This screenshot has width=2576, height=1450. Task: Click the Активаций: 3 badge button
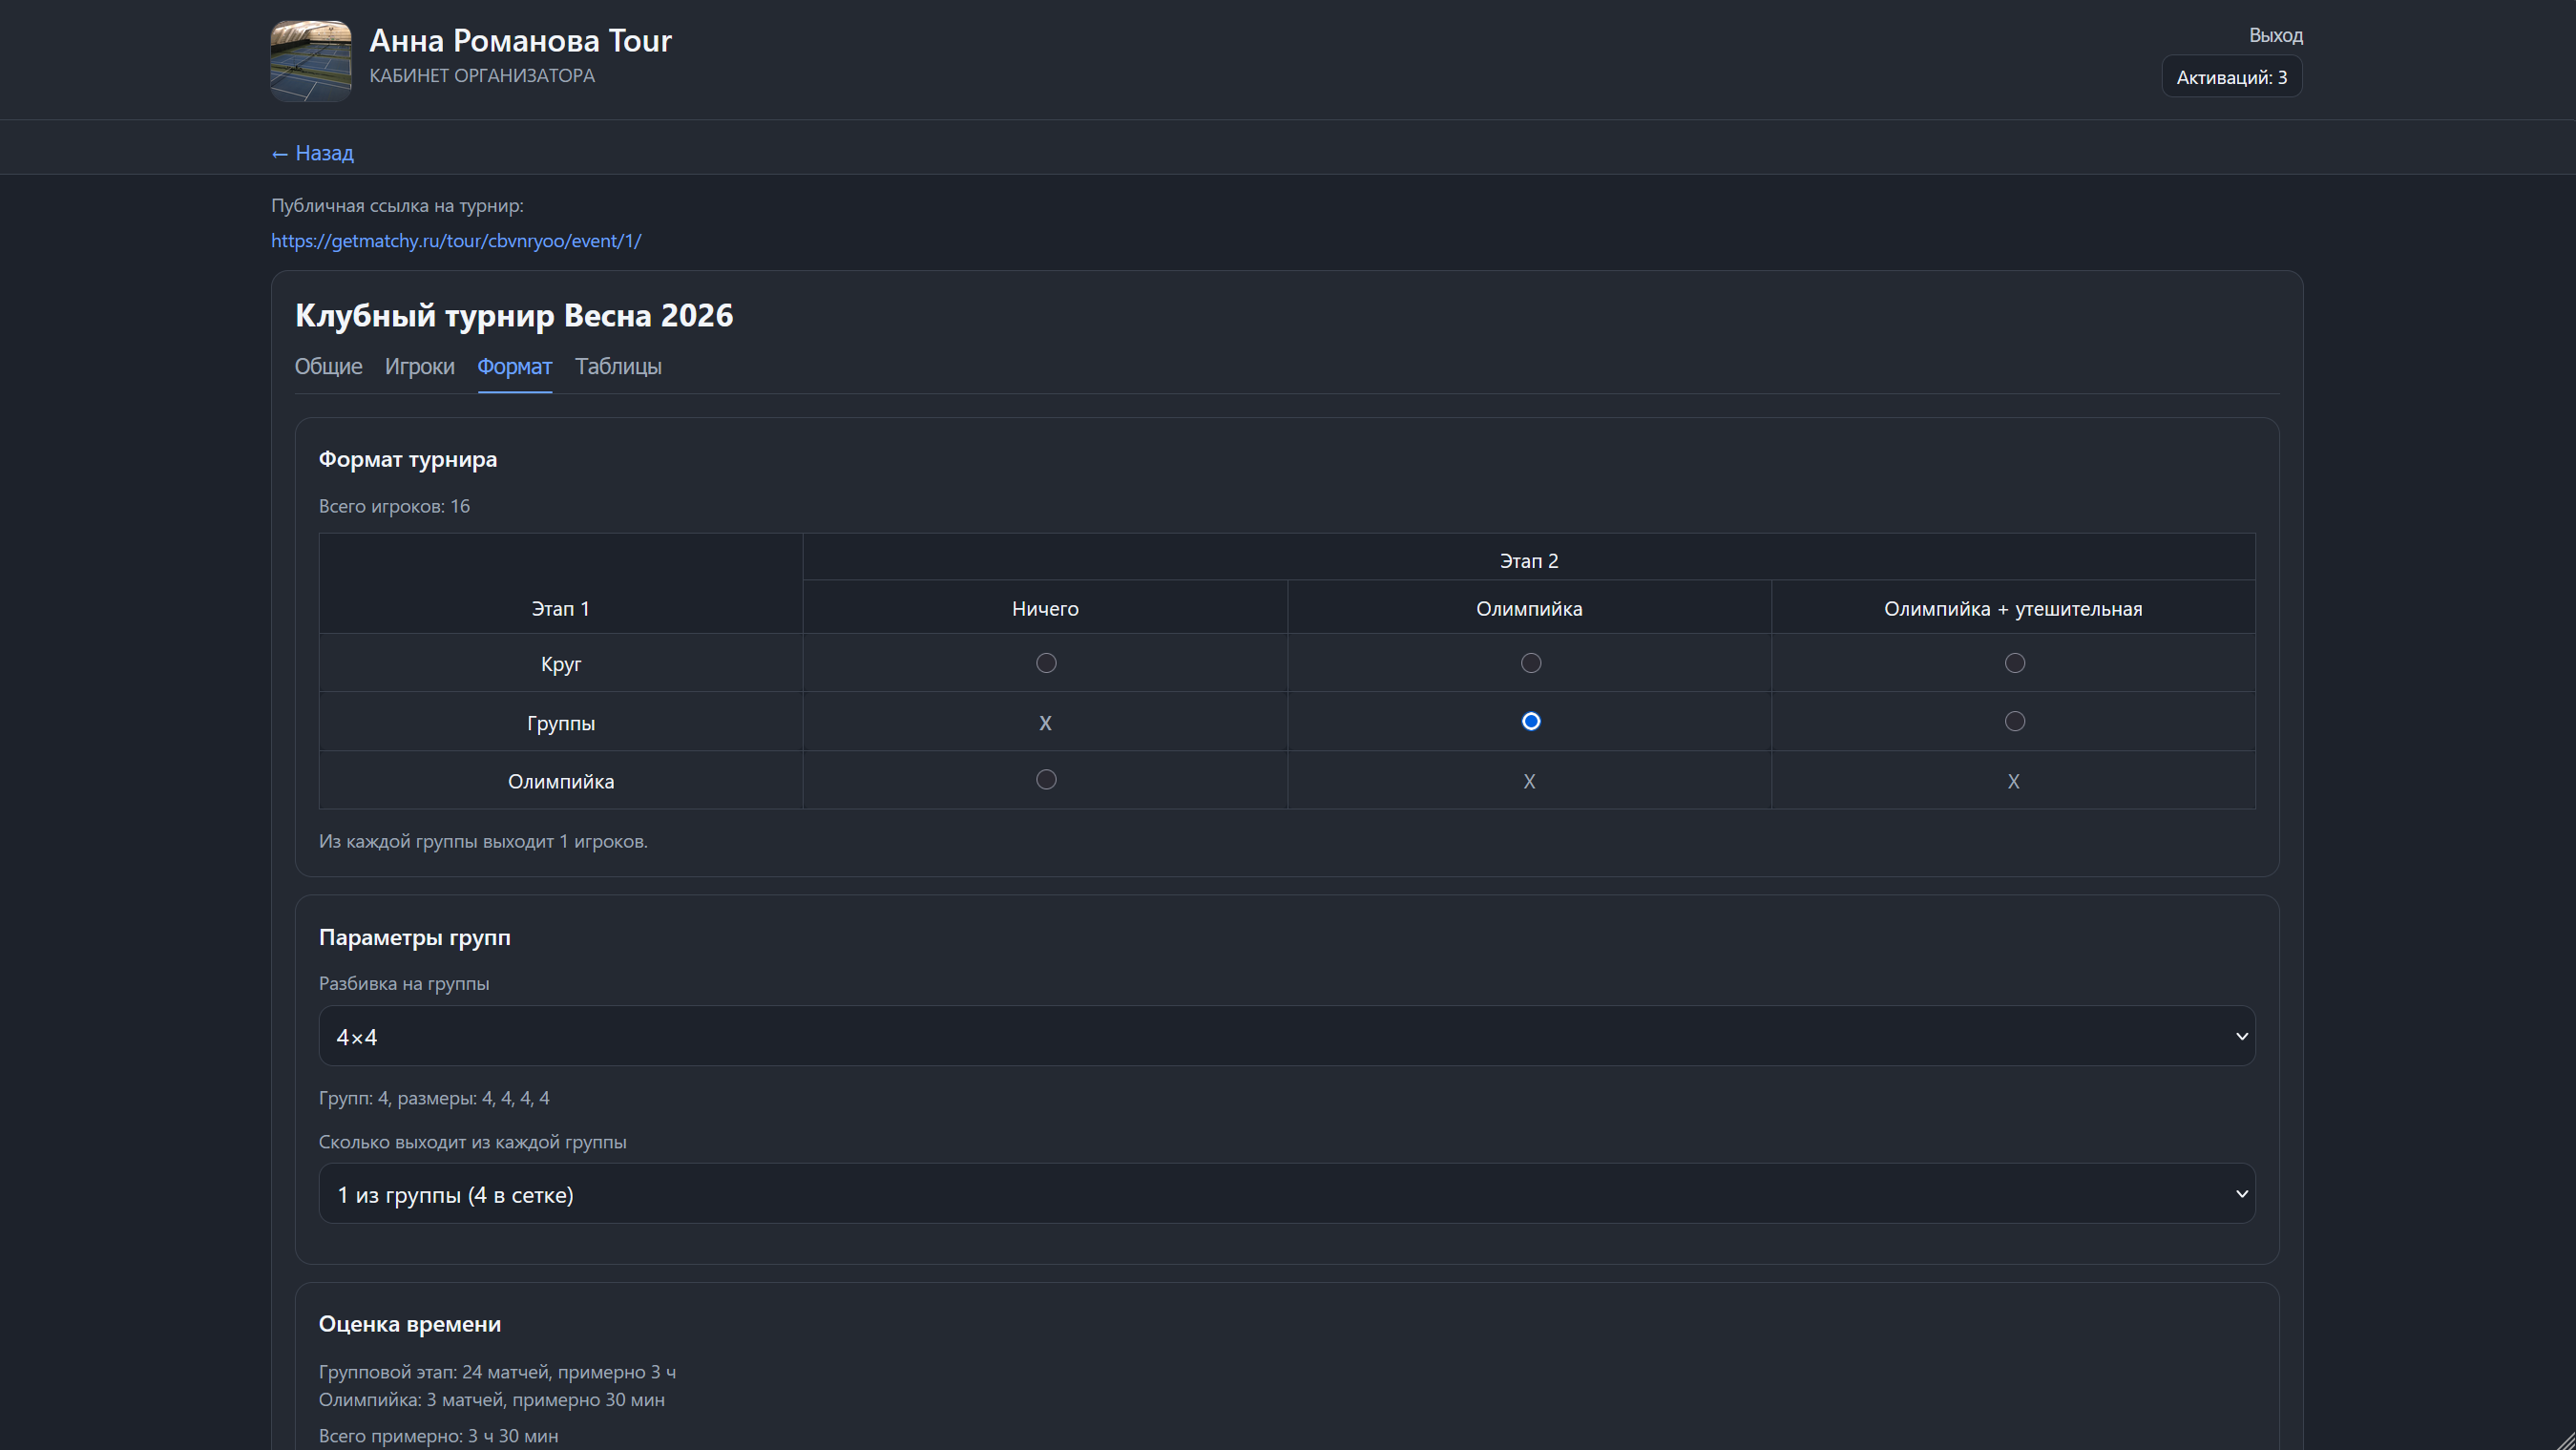click(2231, 77)
